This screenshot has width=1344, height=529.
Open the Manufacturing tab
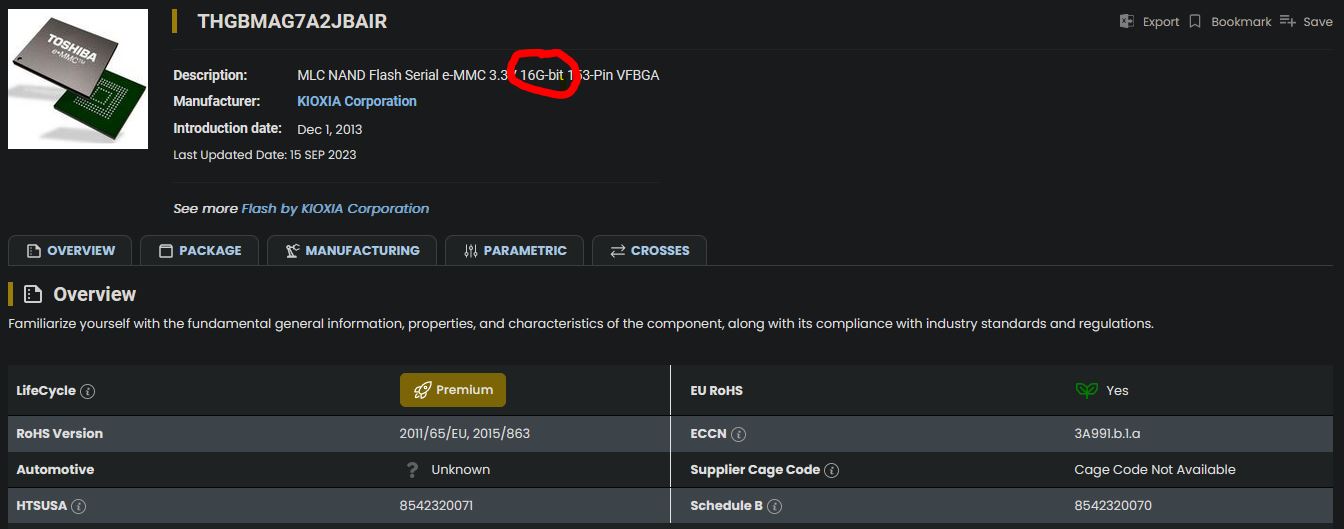[x=351, y=251]
